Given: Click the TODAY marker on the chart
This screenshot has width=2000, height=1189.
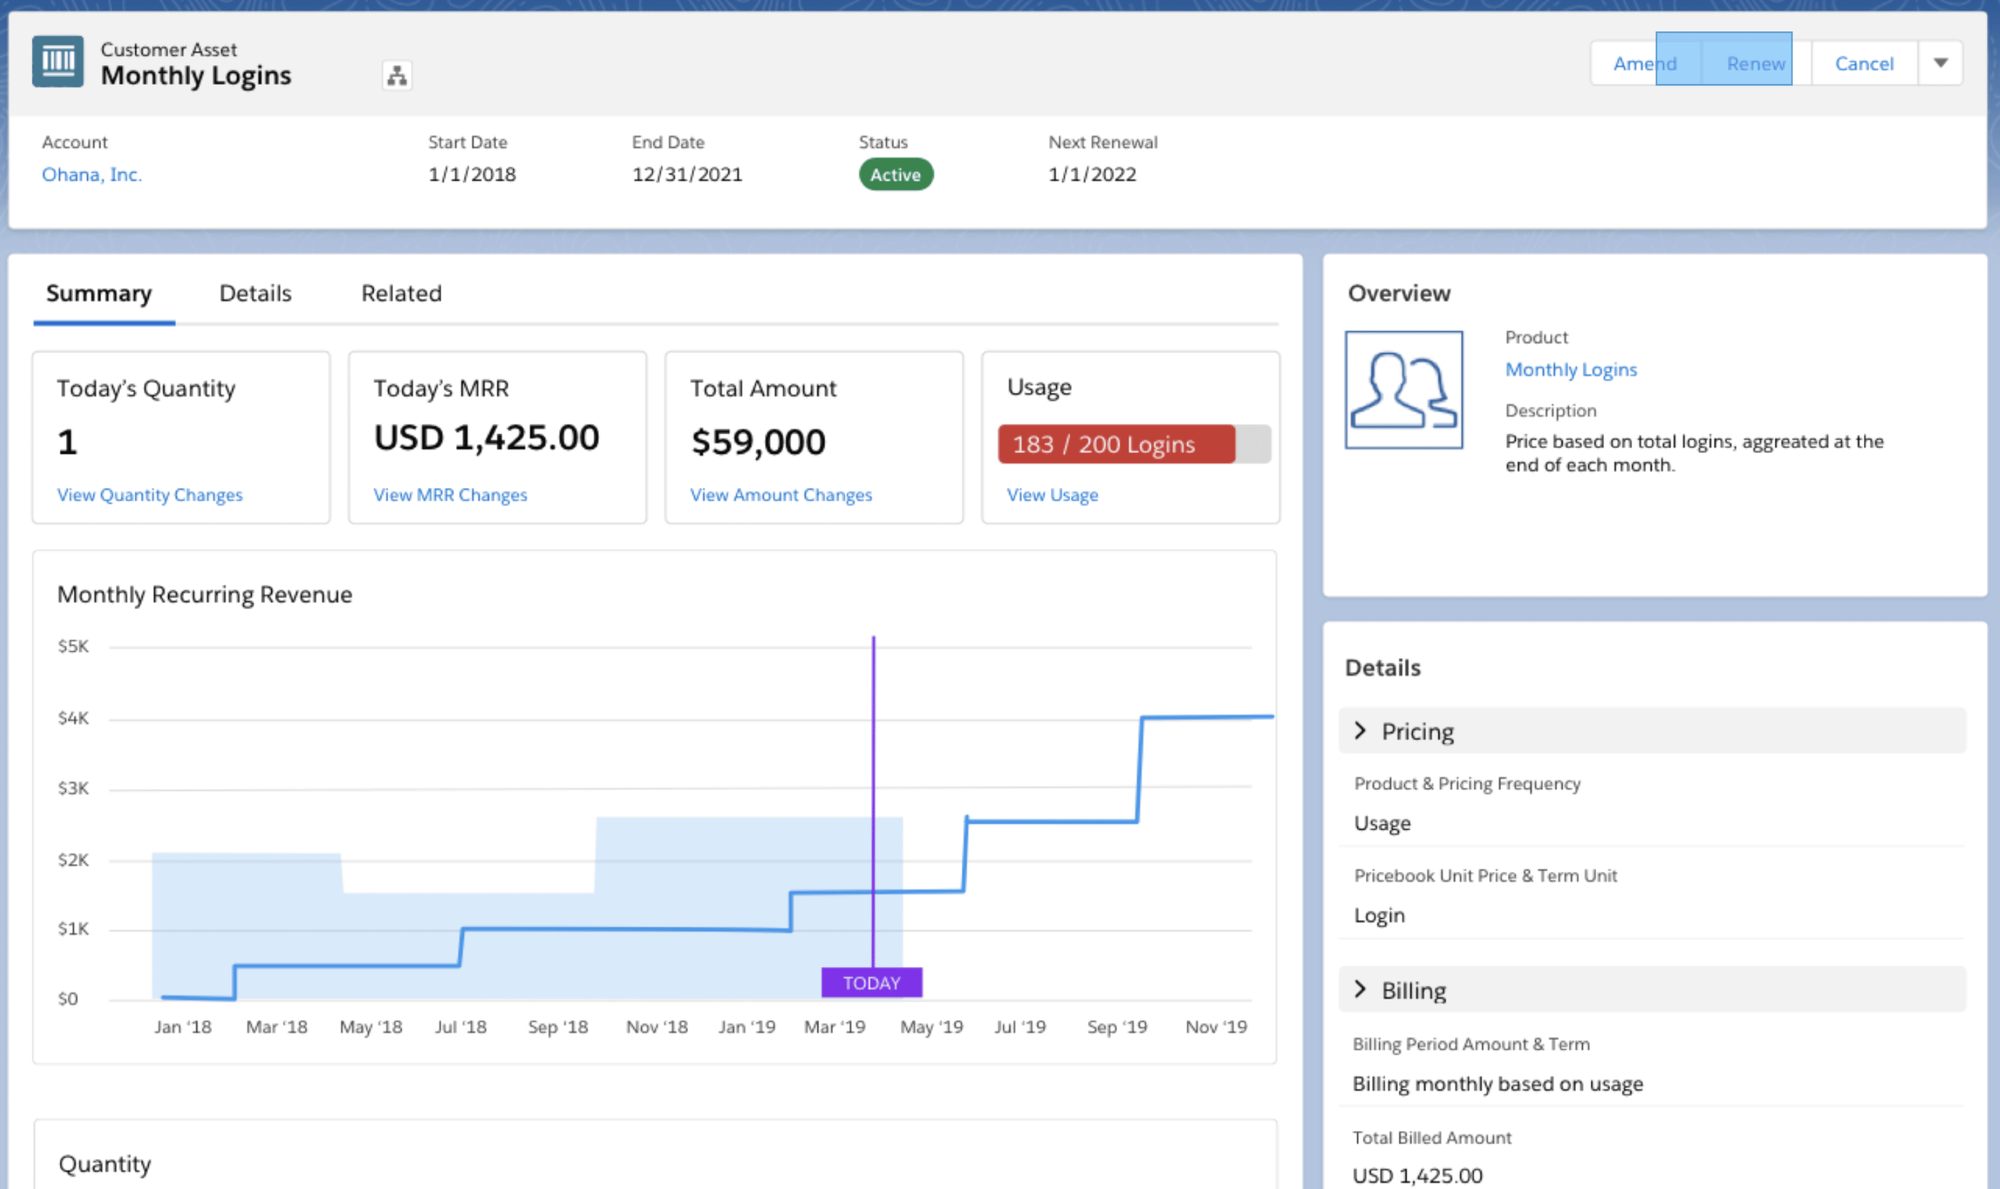Looking at the screenshot, I should tap(871, 983).
